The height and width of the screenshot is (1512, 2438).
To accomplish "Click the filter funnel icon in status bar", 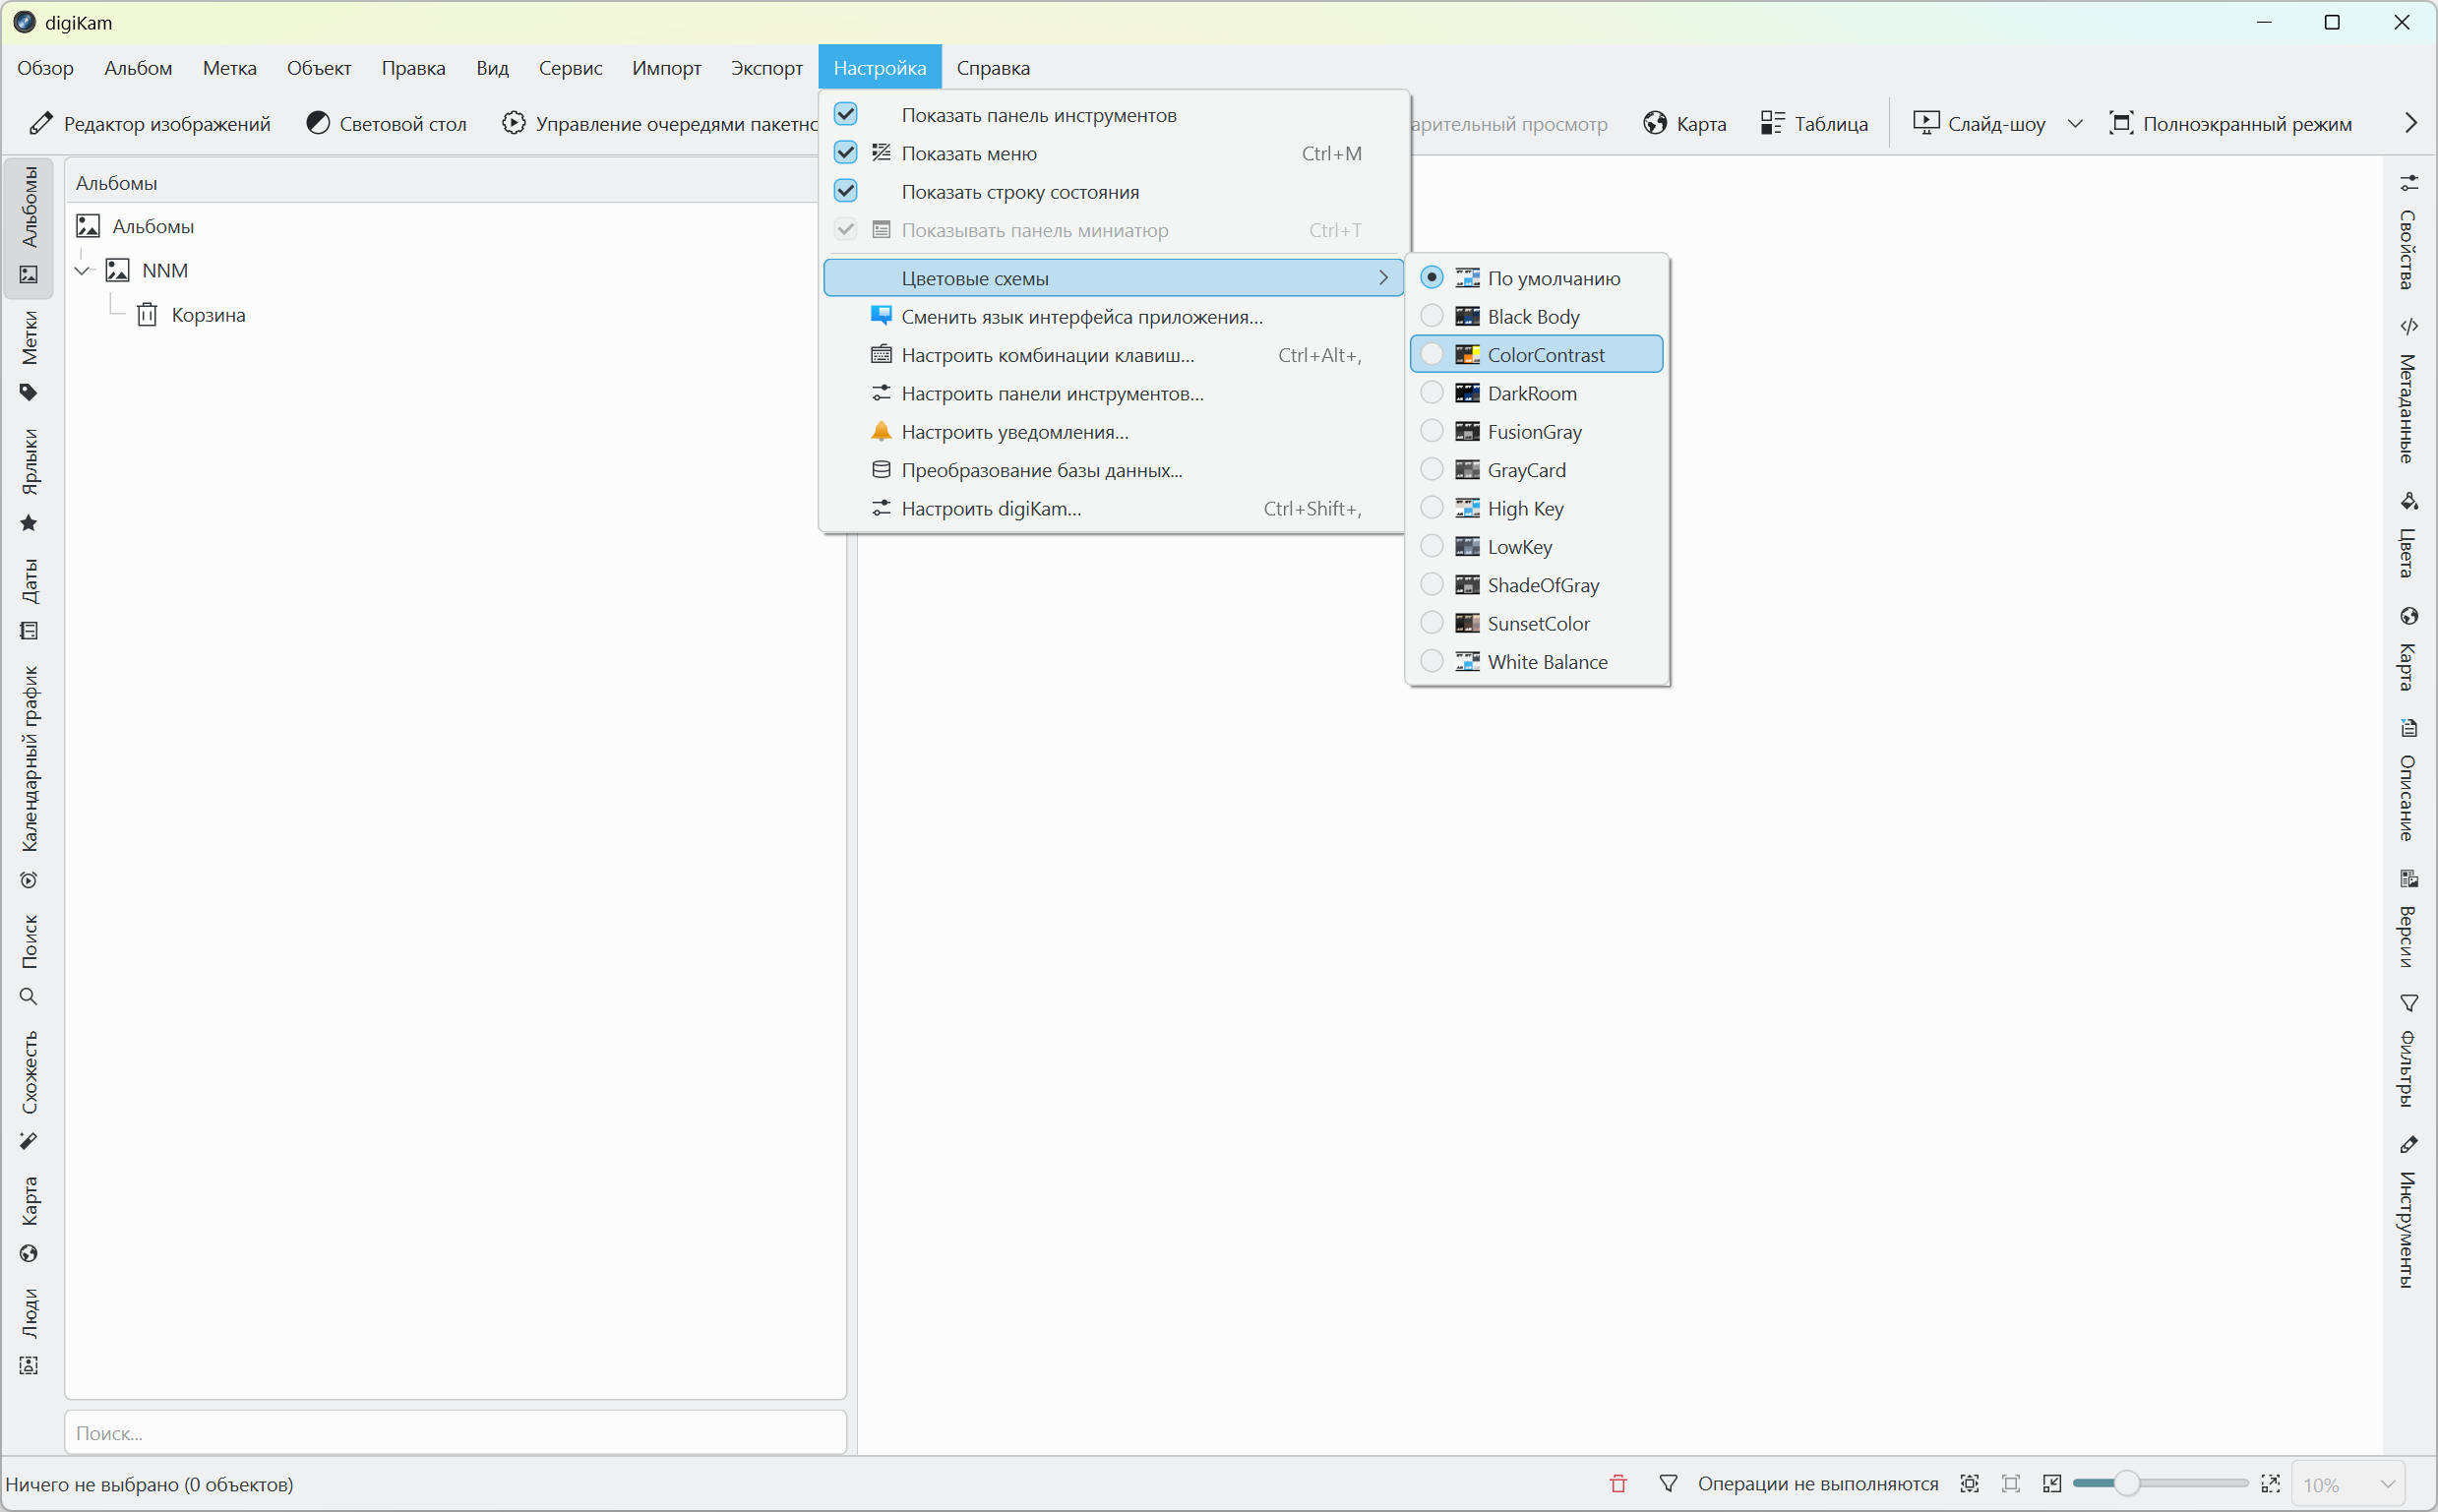I will [x=1668, y=1484].
